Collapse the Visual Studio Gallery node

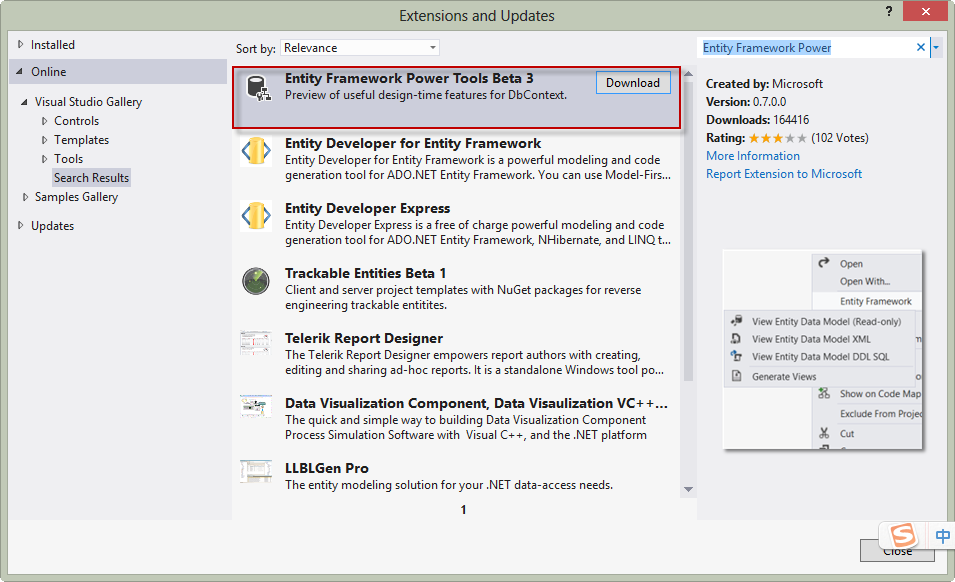pos(24,102)
